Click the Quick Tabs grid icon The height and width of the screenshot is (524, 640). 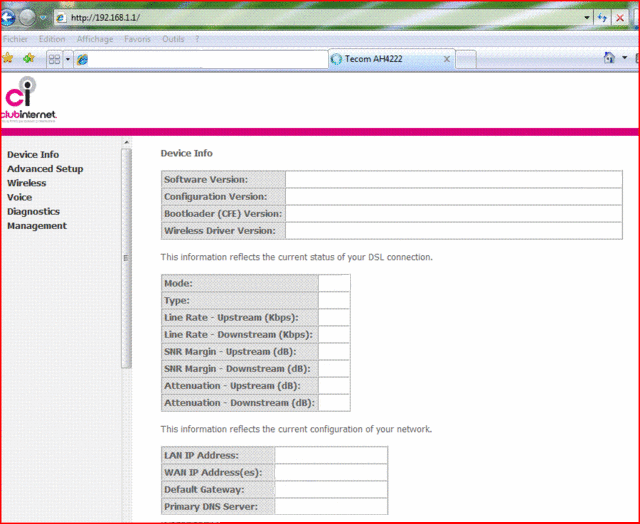[54, 60]
